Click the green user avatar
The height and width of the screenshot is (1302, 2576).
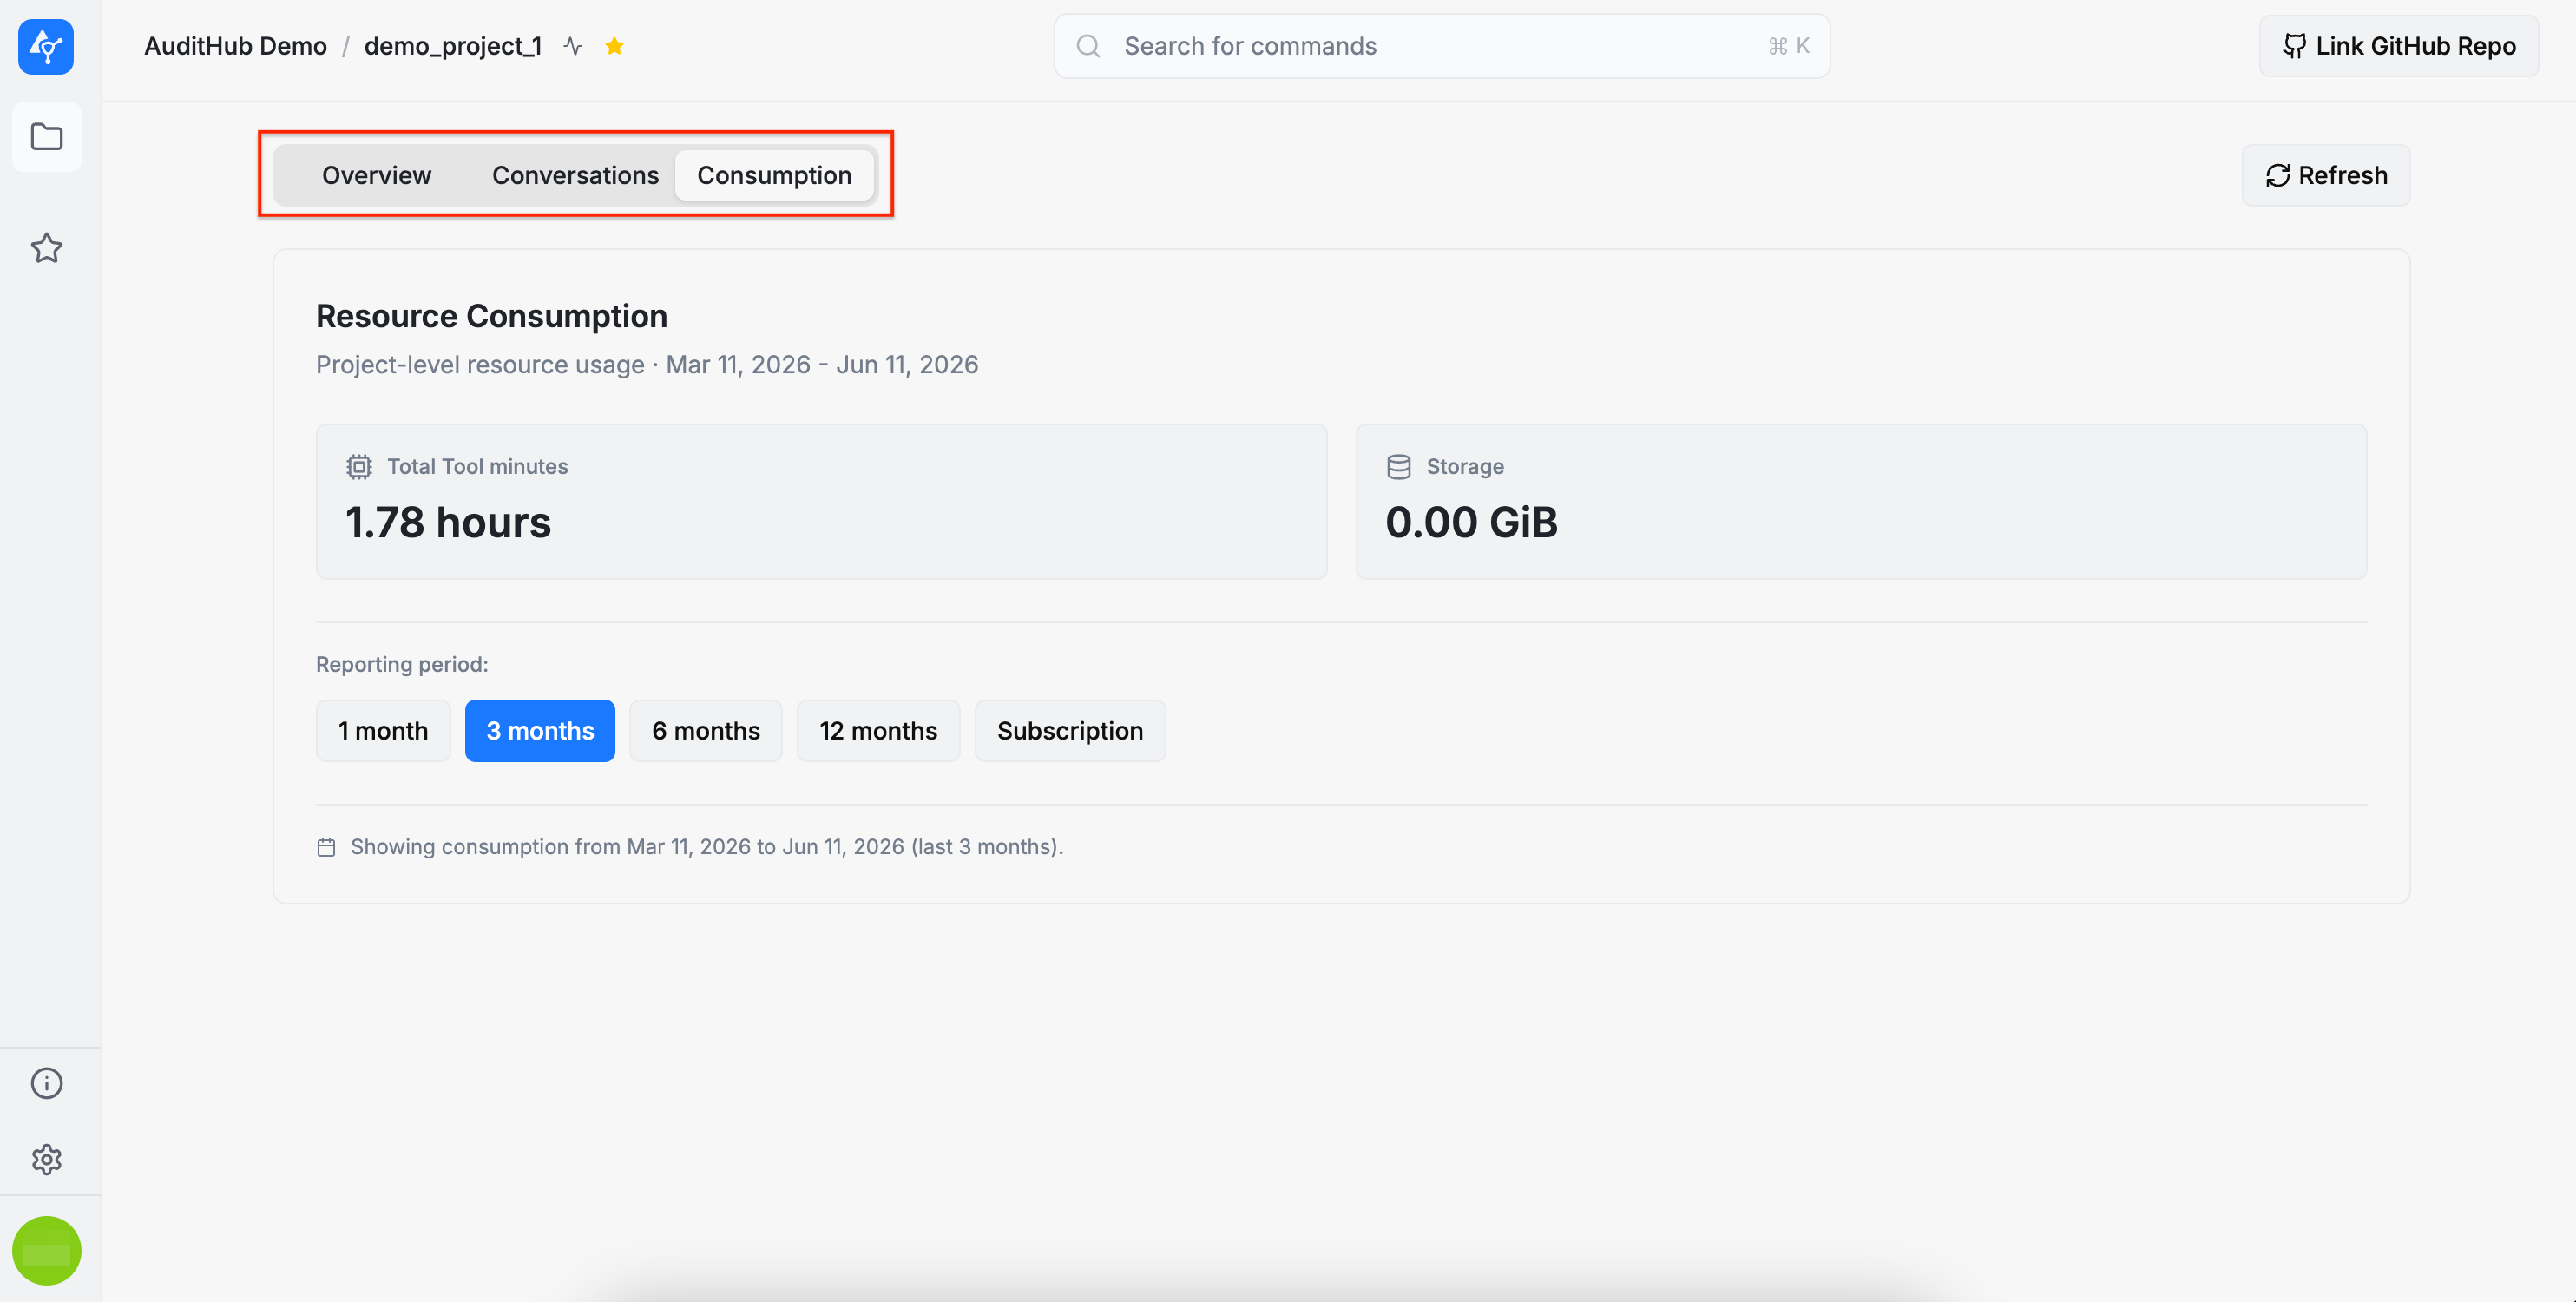tap(46, 1250)
